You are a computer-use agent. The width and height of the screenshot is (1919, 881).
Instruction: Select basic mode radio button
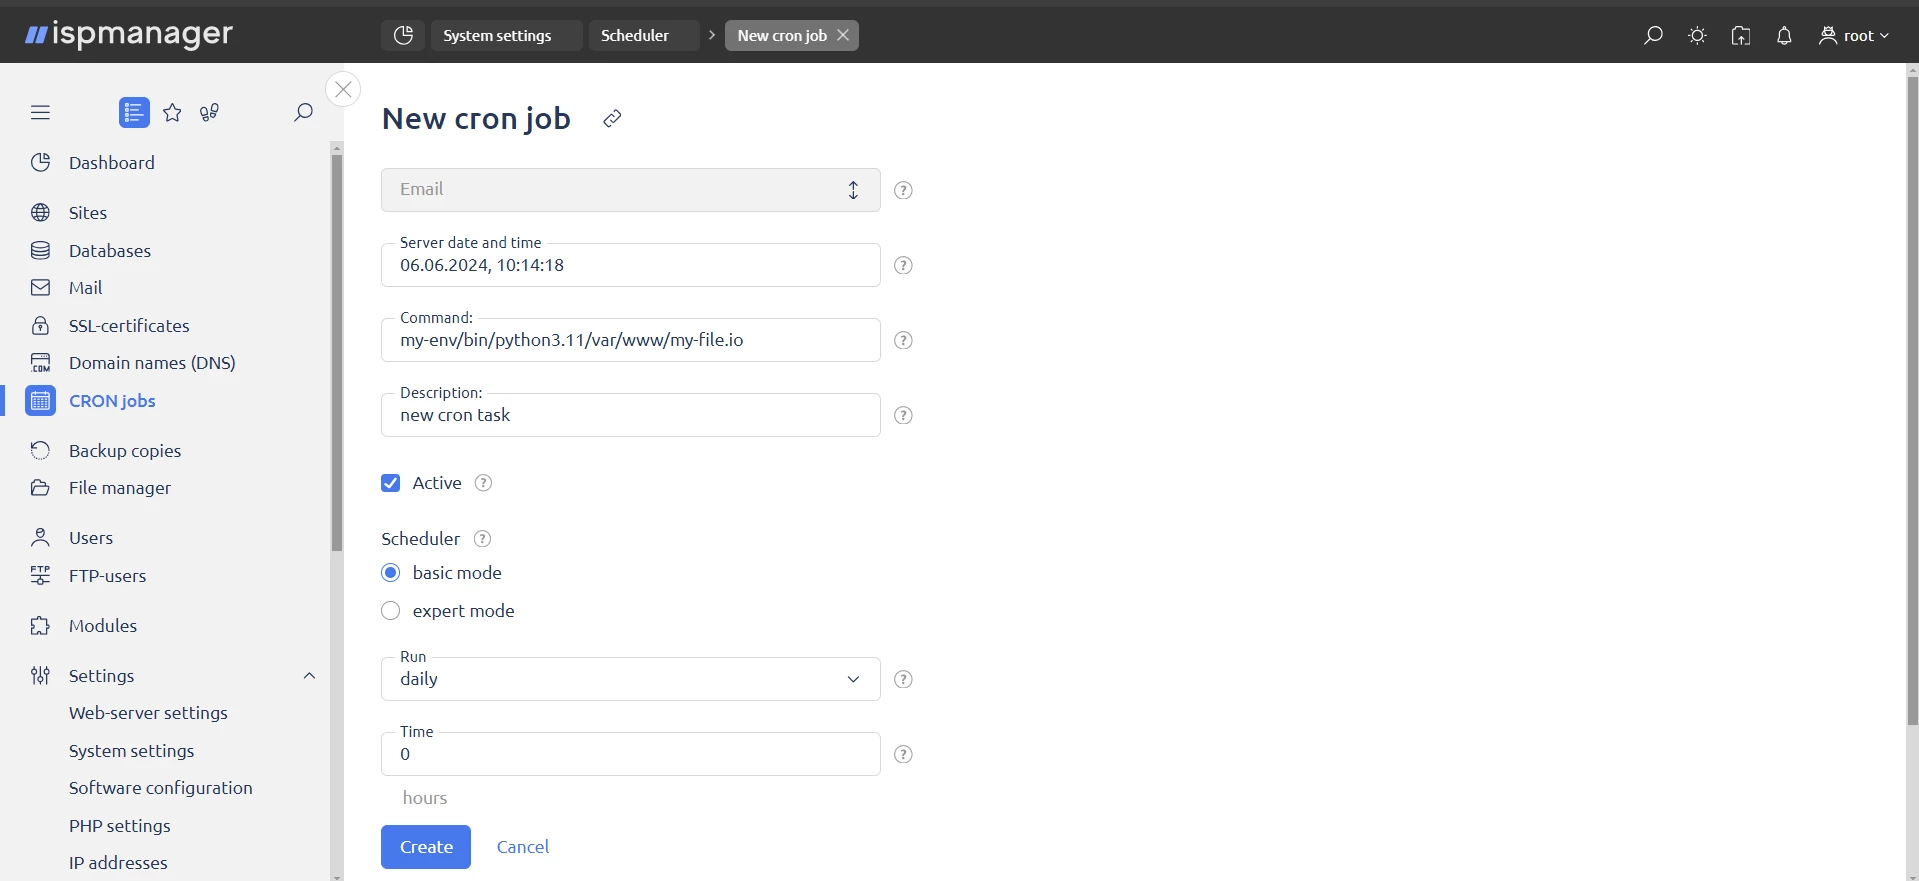point(390,572)
